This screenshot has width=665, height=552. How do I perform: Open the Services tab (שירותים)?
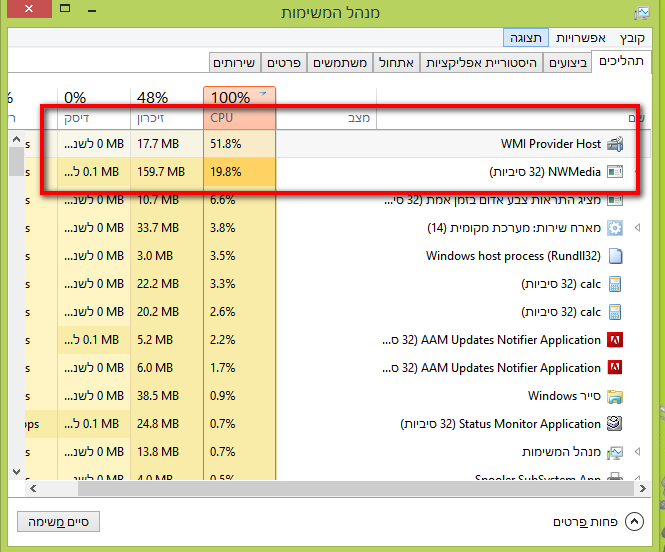[234, 63]
